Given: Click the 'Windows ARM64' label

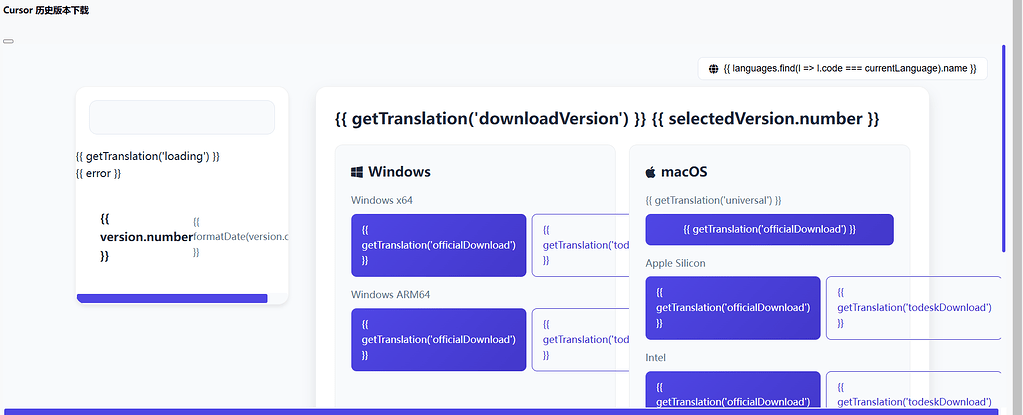Looking at the screenshot, I should [x=390, y=295].
